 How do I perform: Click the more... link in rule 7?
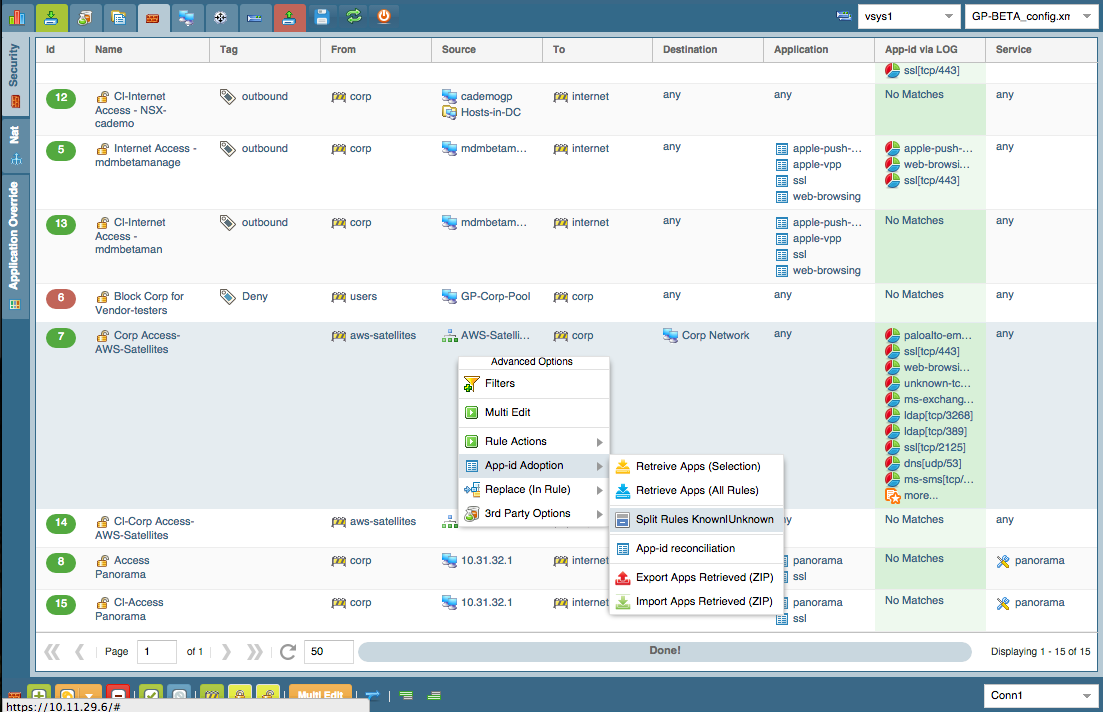921,495
